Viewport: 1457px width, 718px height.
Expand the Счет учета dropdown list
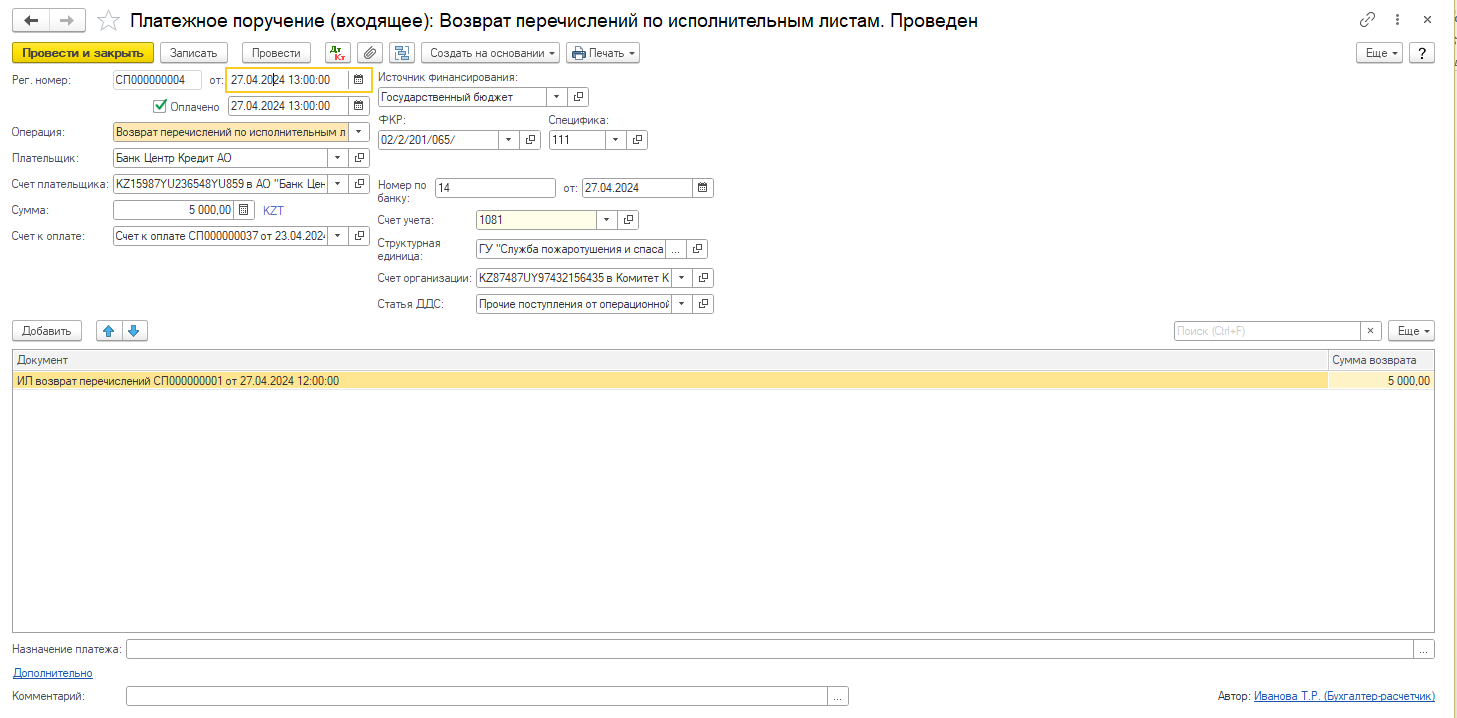click(x=606, y=219)
